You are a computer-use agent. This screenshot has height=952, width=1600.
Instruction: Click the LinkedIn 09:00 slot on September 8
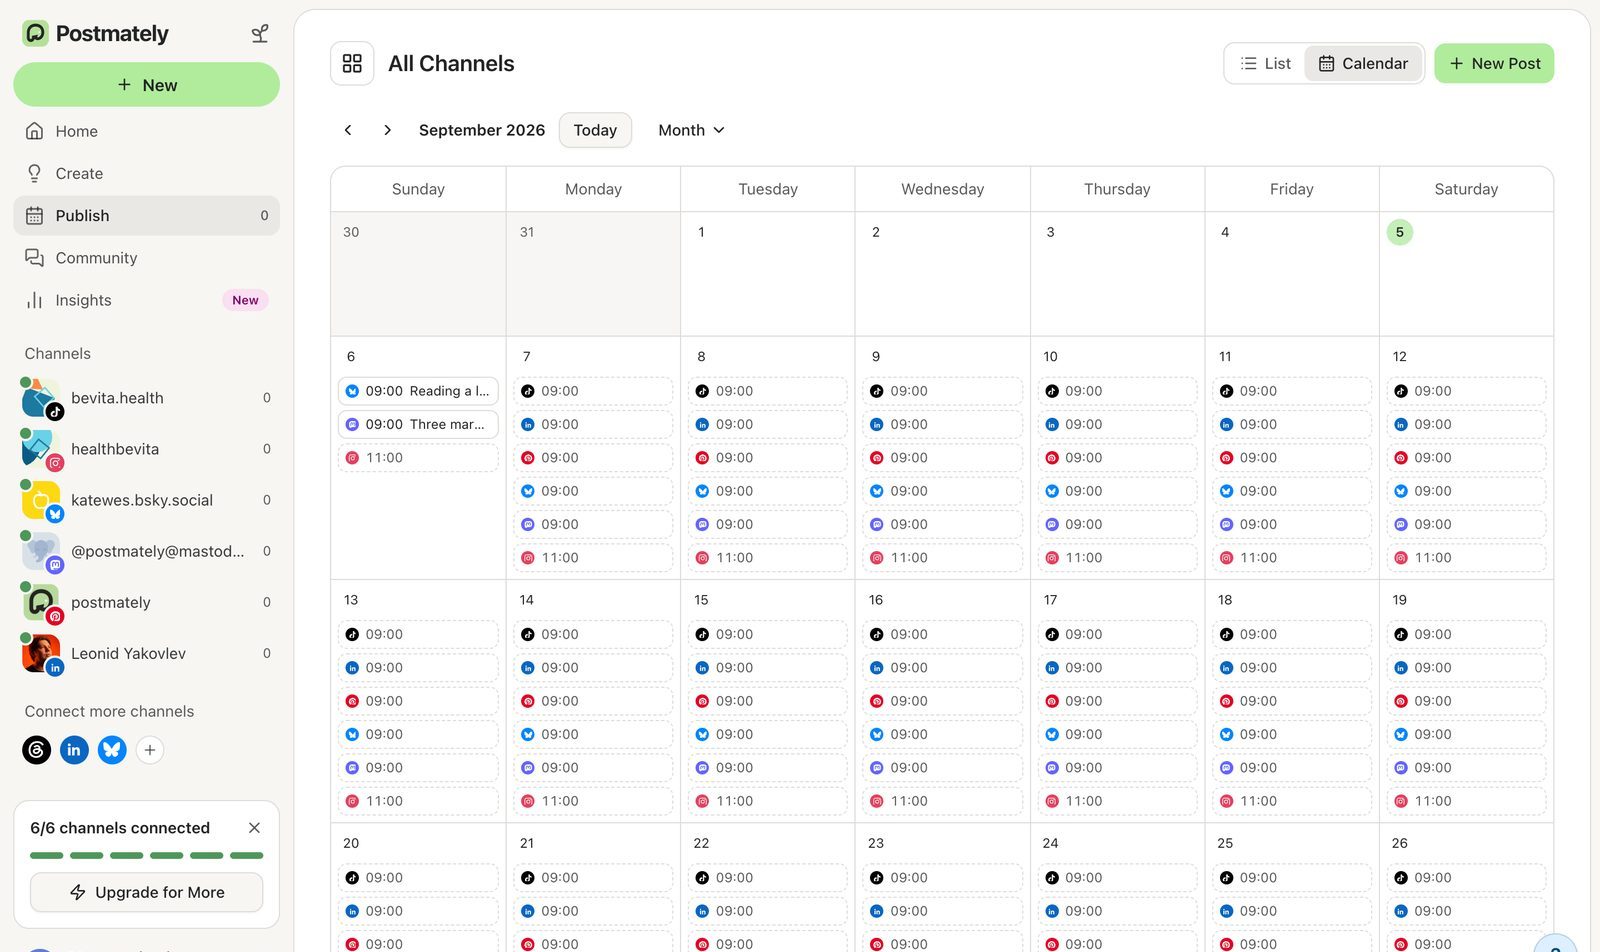coord(768,424)
